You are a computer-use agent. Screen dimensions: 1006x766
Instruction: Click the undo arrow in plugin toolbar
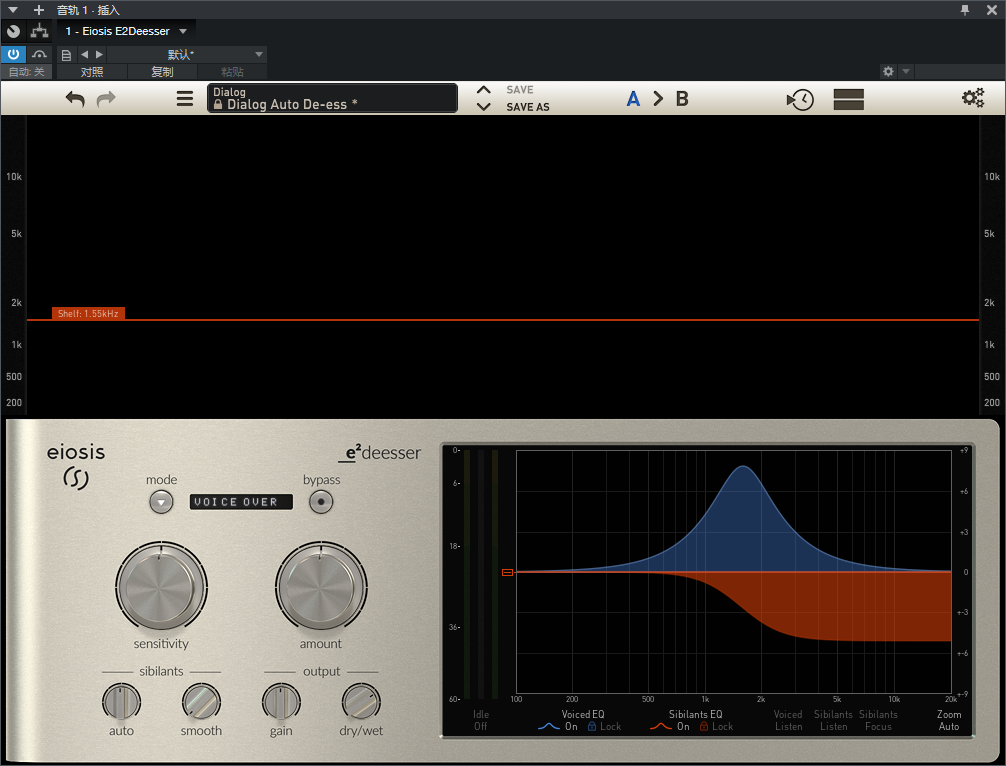(75, 99)
